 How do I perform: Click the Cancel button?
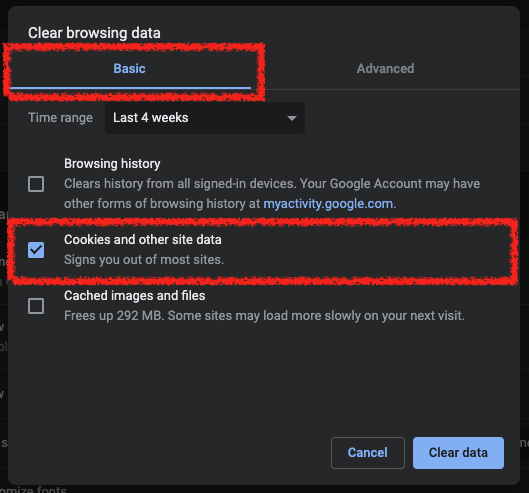click(368, 453)
